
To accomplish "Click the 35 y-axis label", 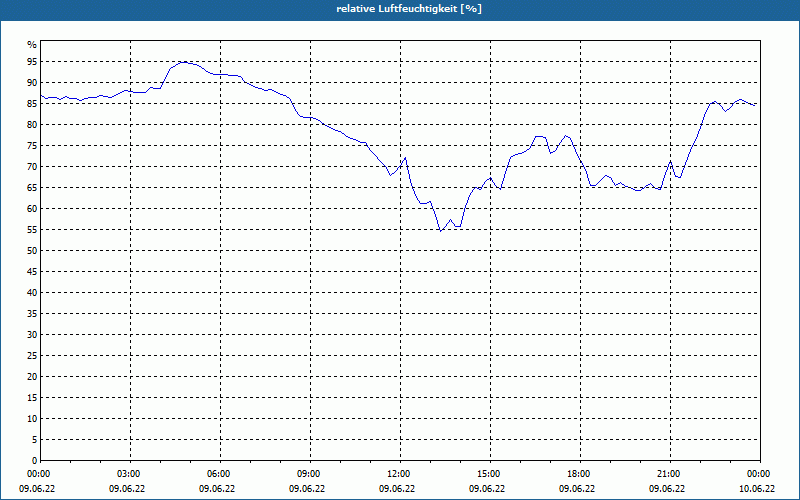I will (x=32, y=314).
